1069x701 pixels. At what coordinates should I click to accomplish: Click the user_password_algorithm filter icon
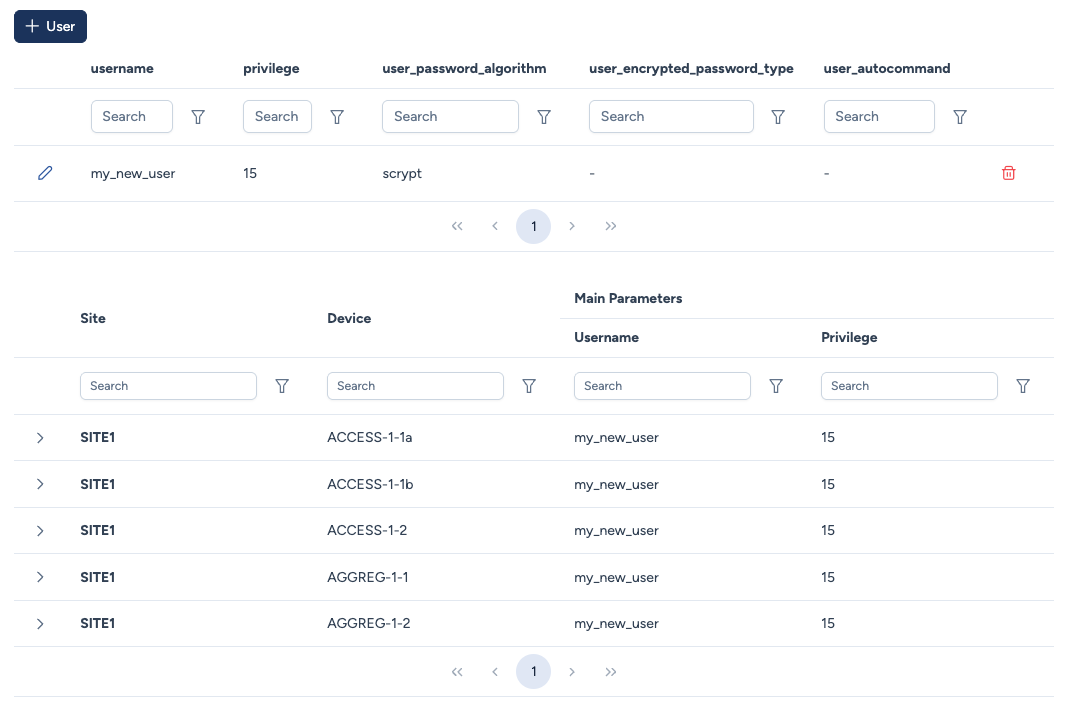544,117
